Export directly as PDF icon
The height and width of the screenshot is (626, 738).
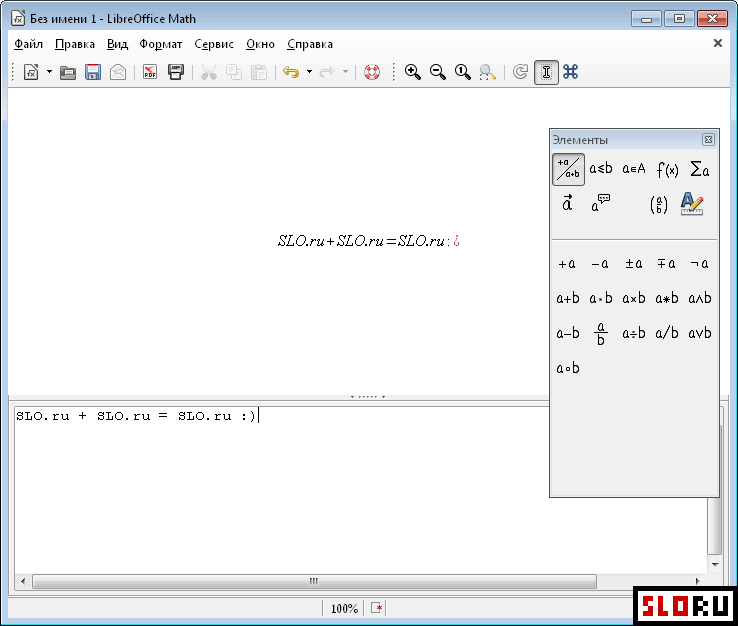tap(150, 72)
